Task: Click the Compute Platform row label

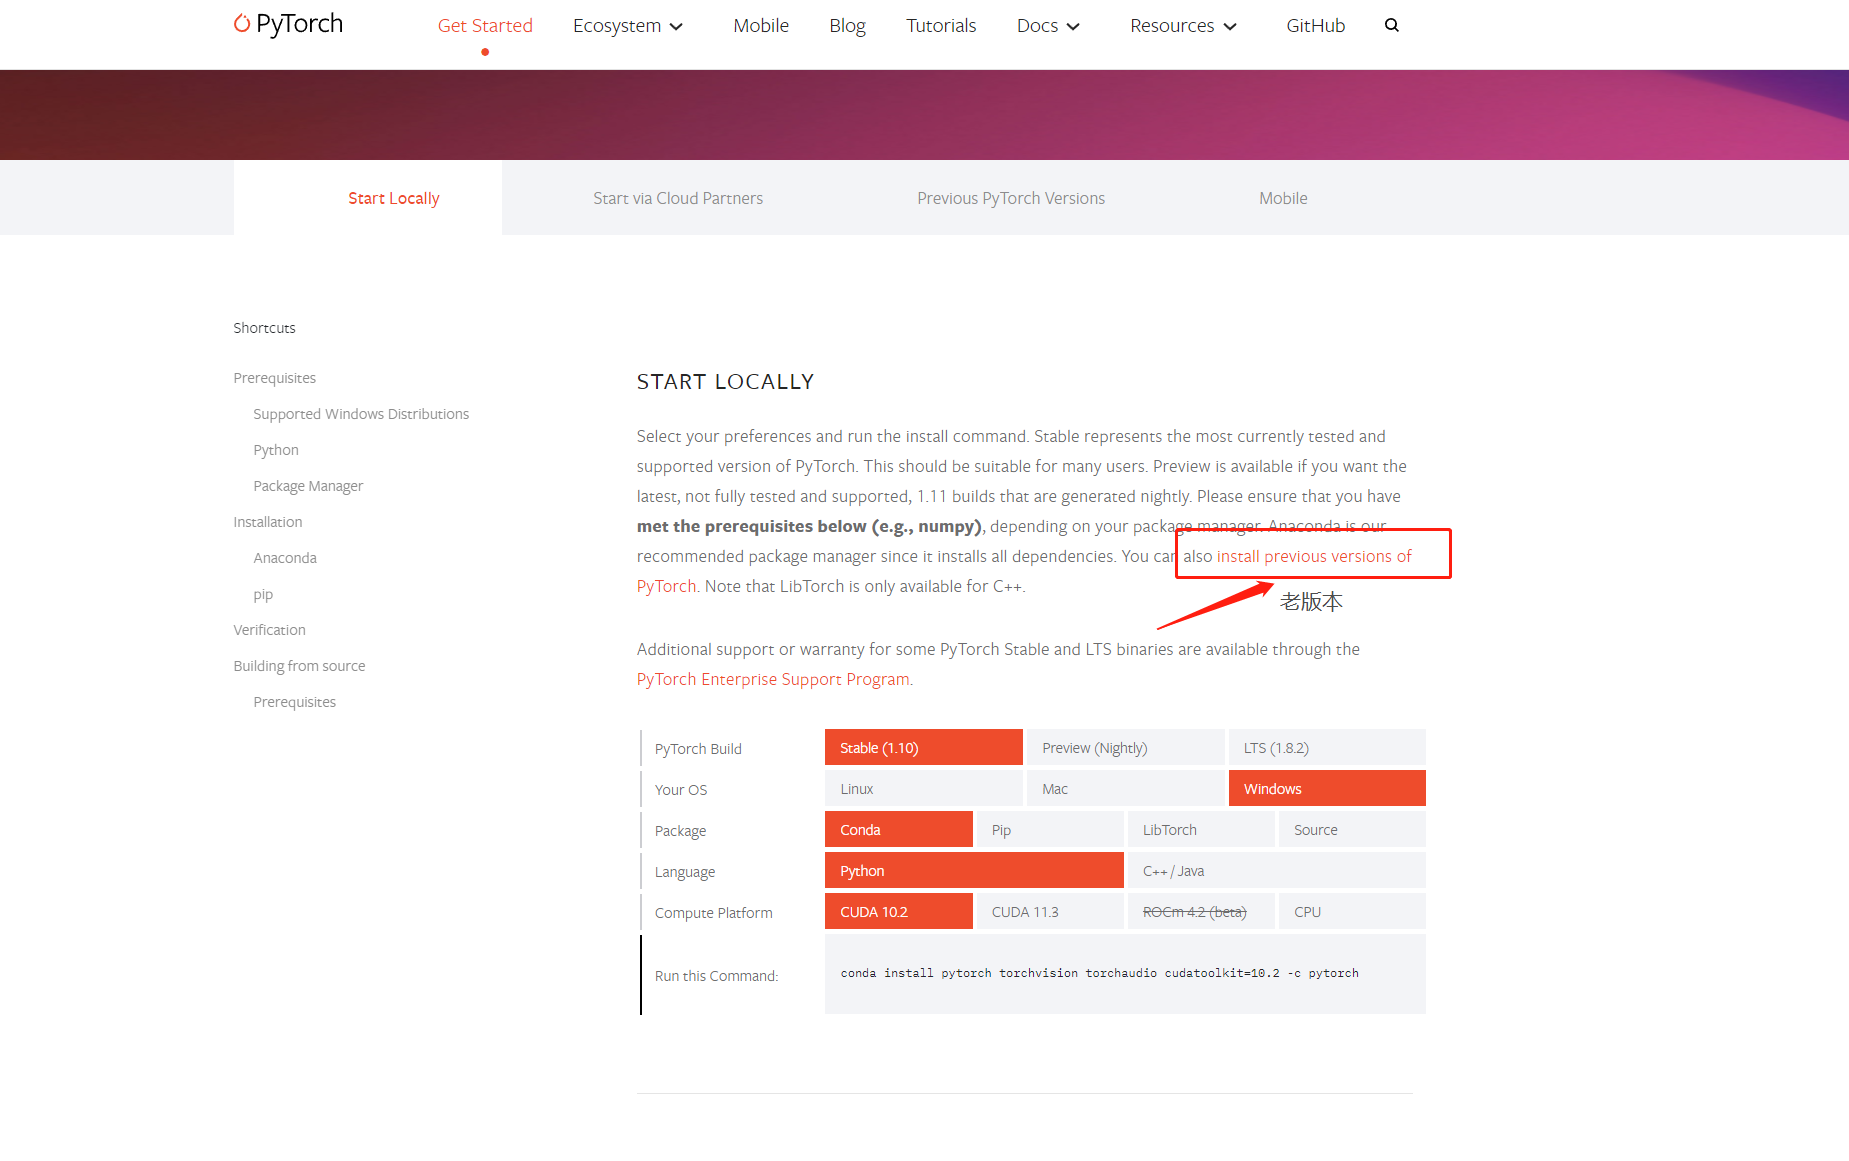Action: 713,913
